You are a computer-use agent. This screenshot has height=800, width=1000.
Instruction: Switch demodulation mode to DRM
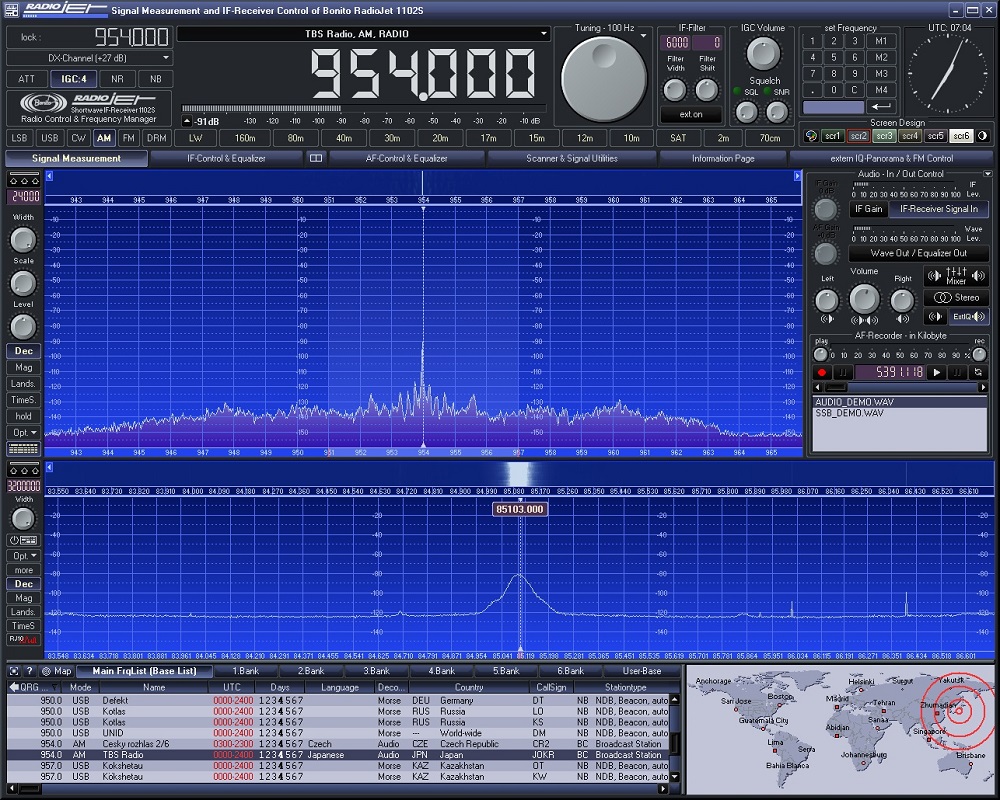(156, 138)
